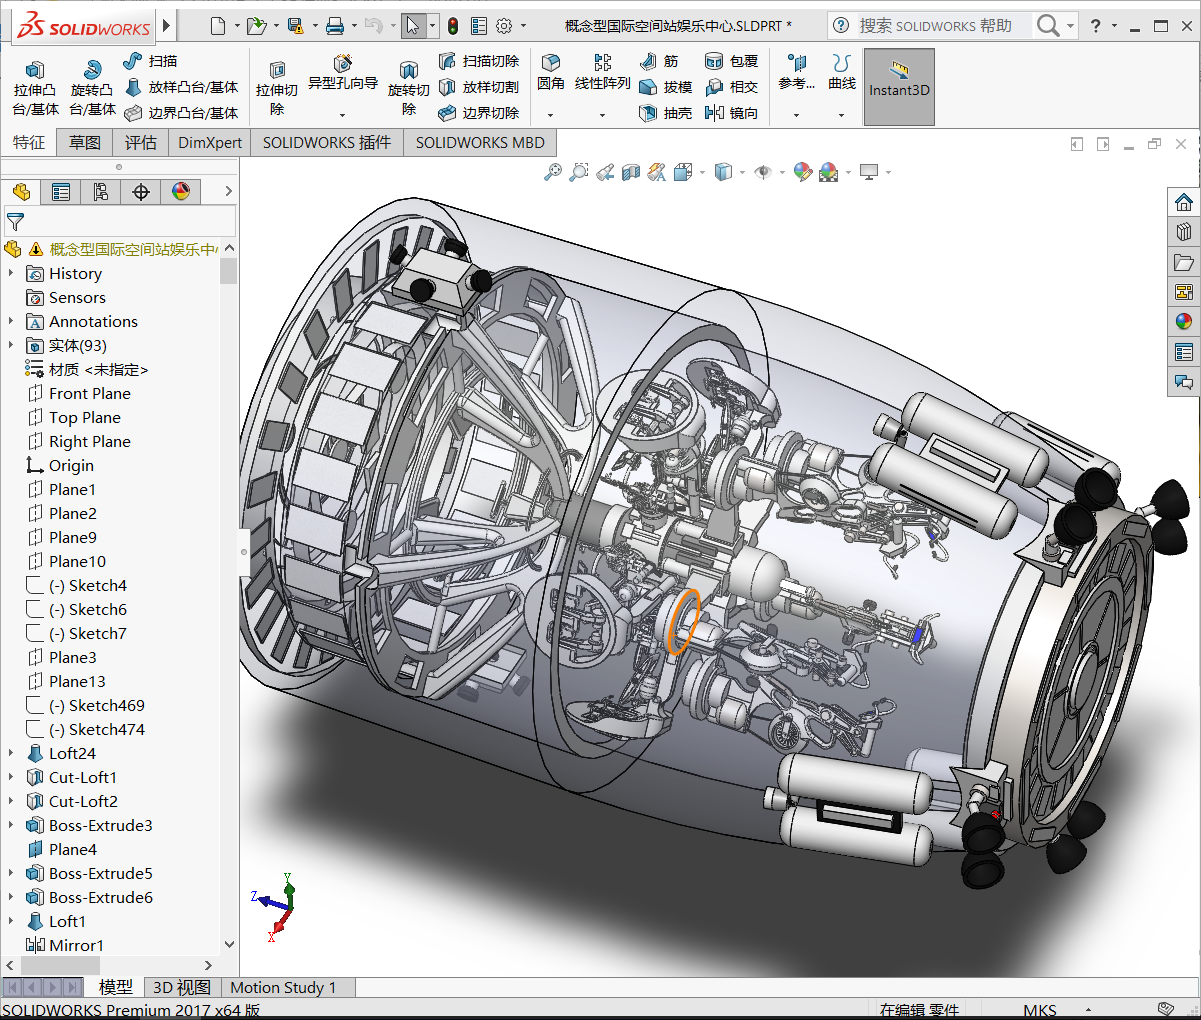Click the 镜向 mirror tool
This screenshot has height=1020, width=1201.
pos(731,113)
